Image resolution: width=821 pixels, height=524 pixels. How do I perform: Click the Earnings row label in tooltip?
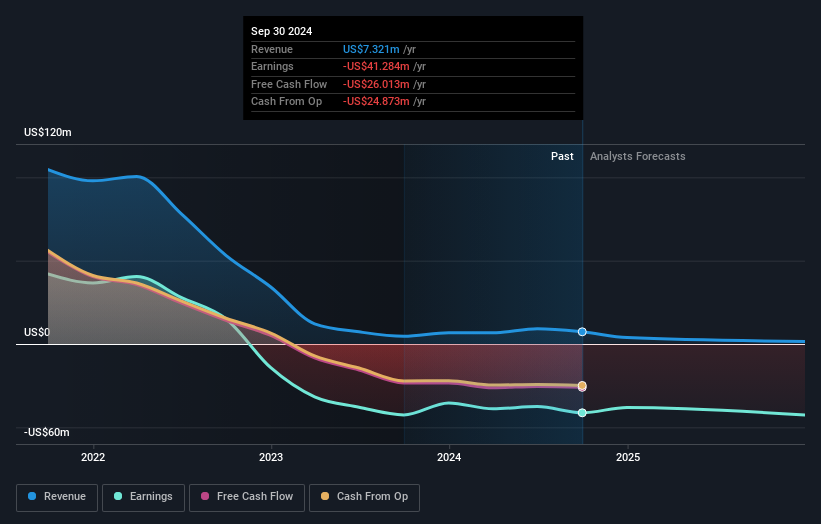(272, 66)
